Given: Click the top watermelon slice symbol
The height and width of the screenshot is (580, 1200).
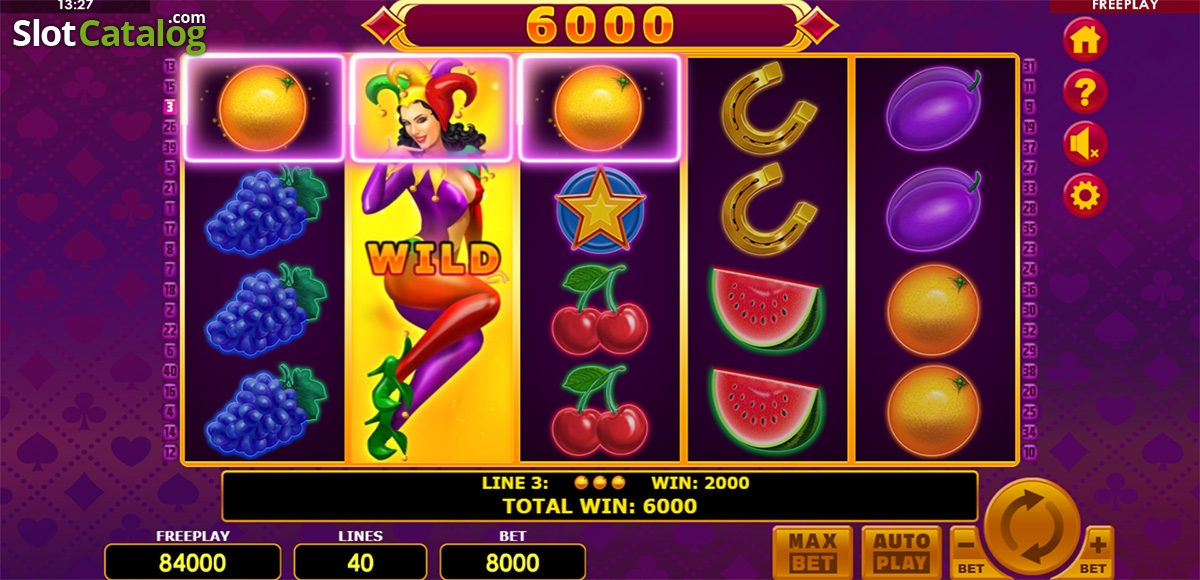Looking at the screenshot, I should click(x=767, y=308).
